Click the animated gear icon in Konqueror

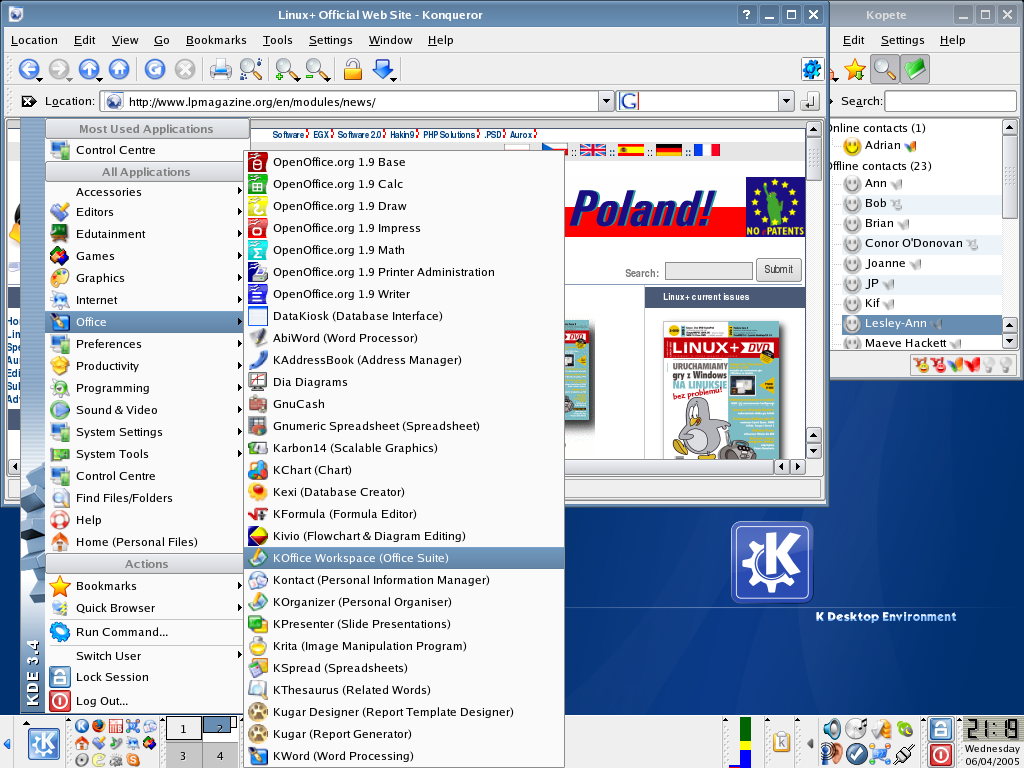point(812,69)
